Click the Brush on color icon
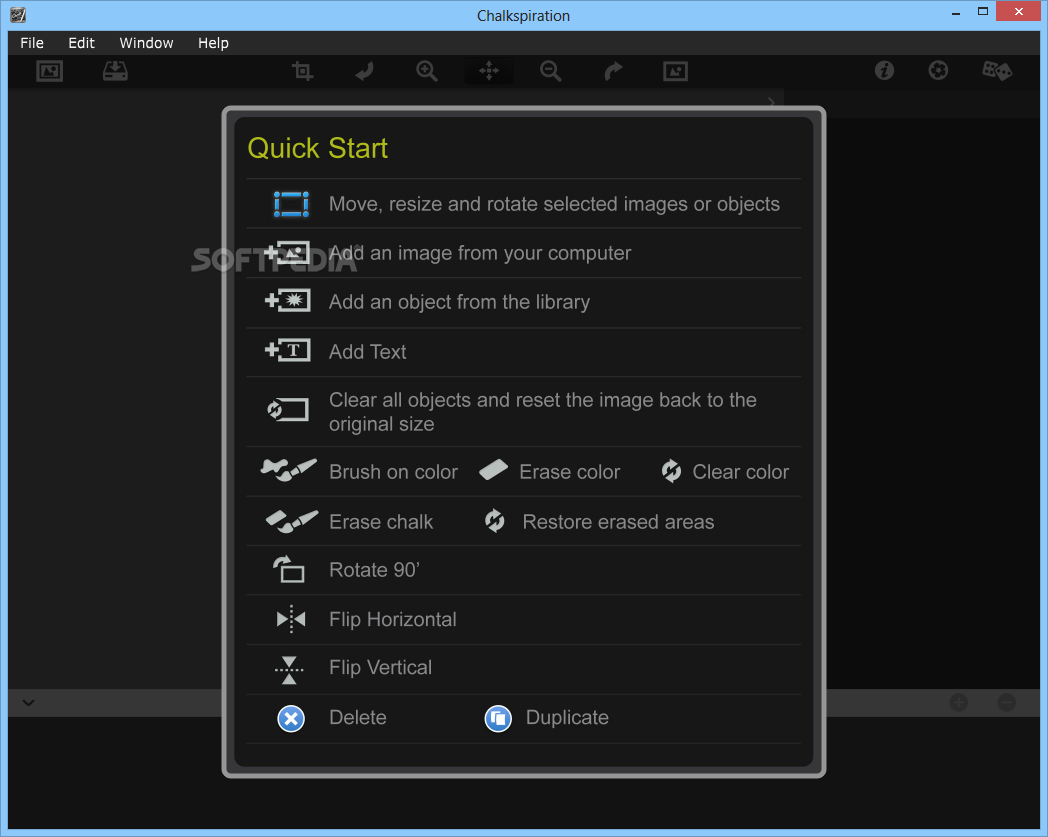Screen dimensions: 1048x837 pyautogui.click(x=289, y=470)
